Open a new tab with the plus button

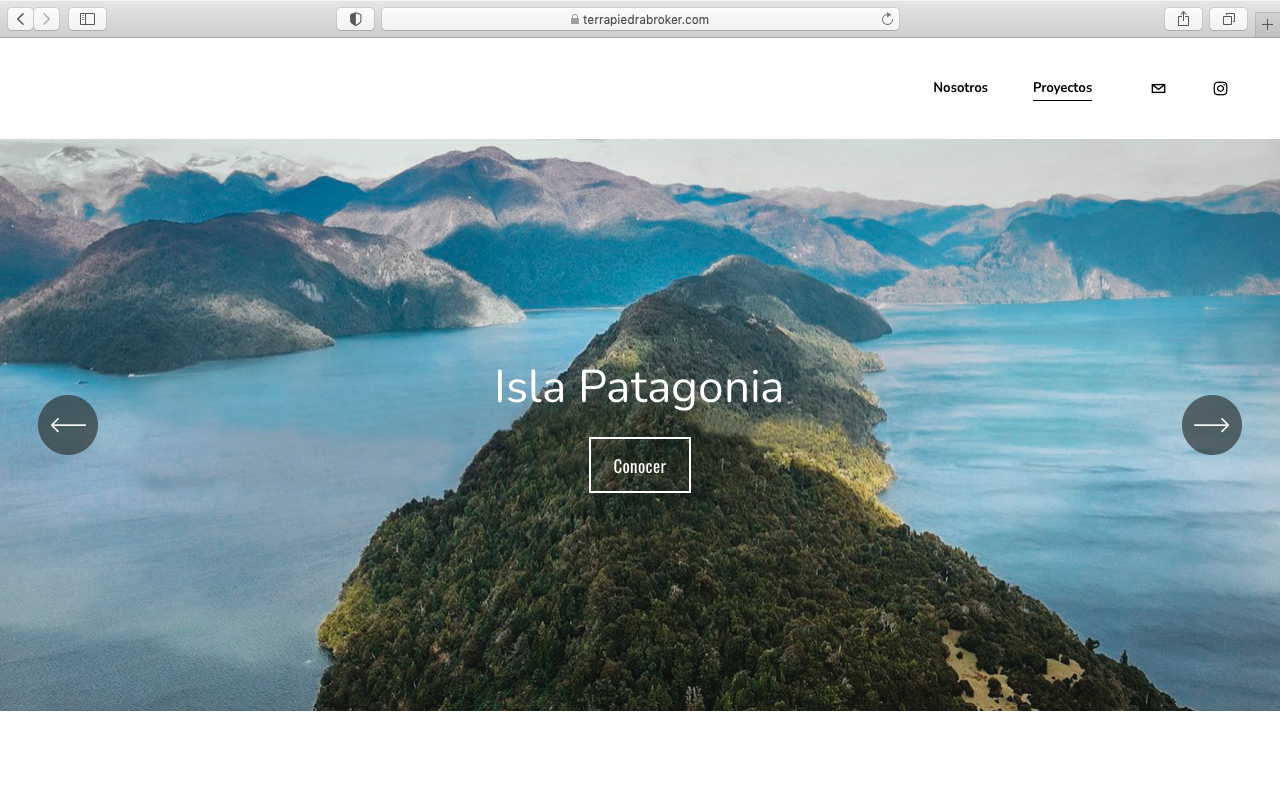1267,24
